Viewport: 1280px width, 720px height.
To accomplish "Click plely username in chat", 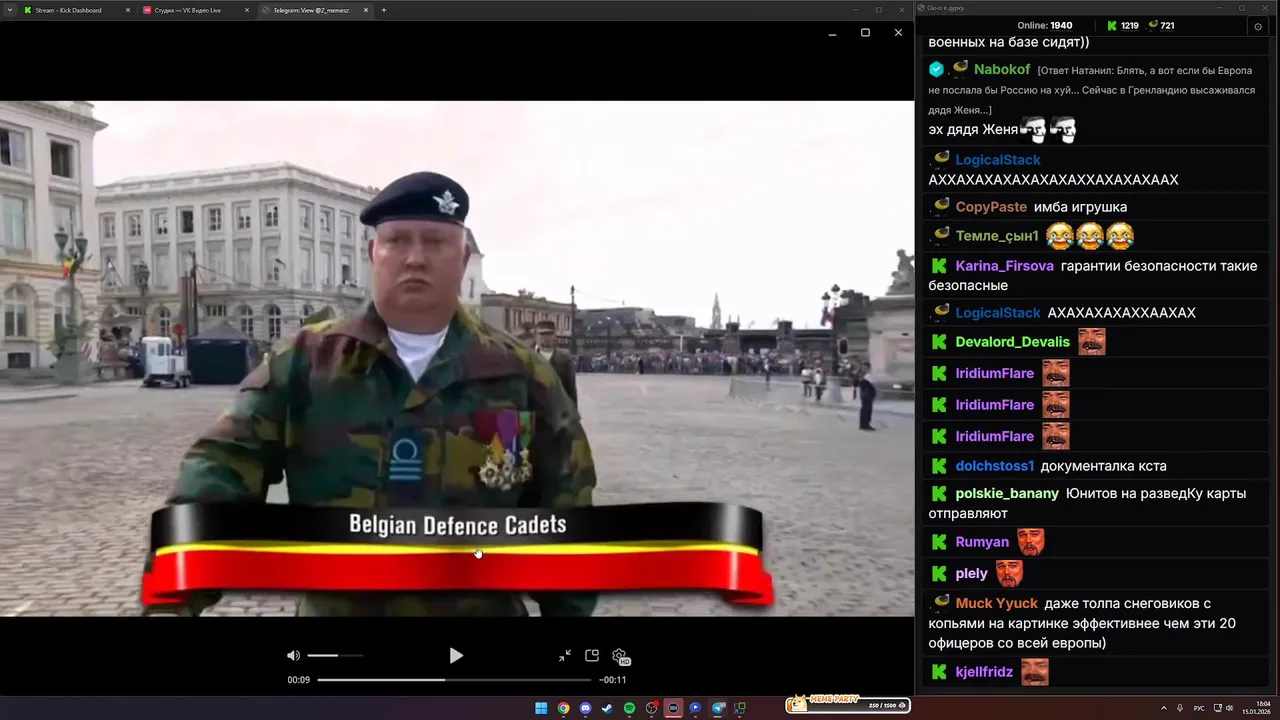I will 971,574.
